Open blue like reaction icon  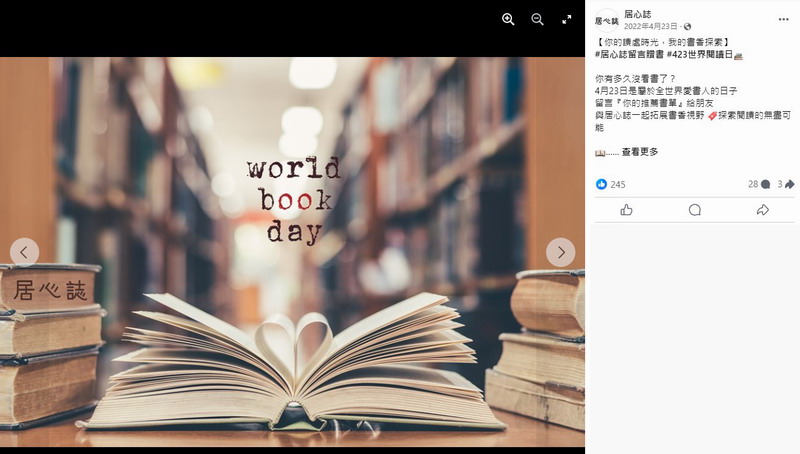(602, 184)
